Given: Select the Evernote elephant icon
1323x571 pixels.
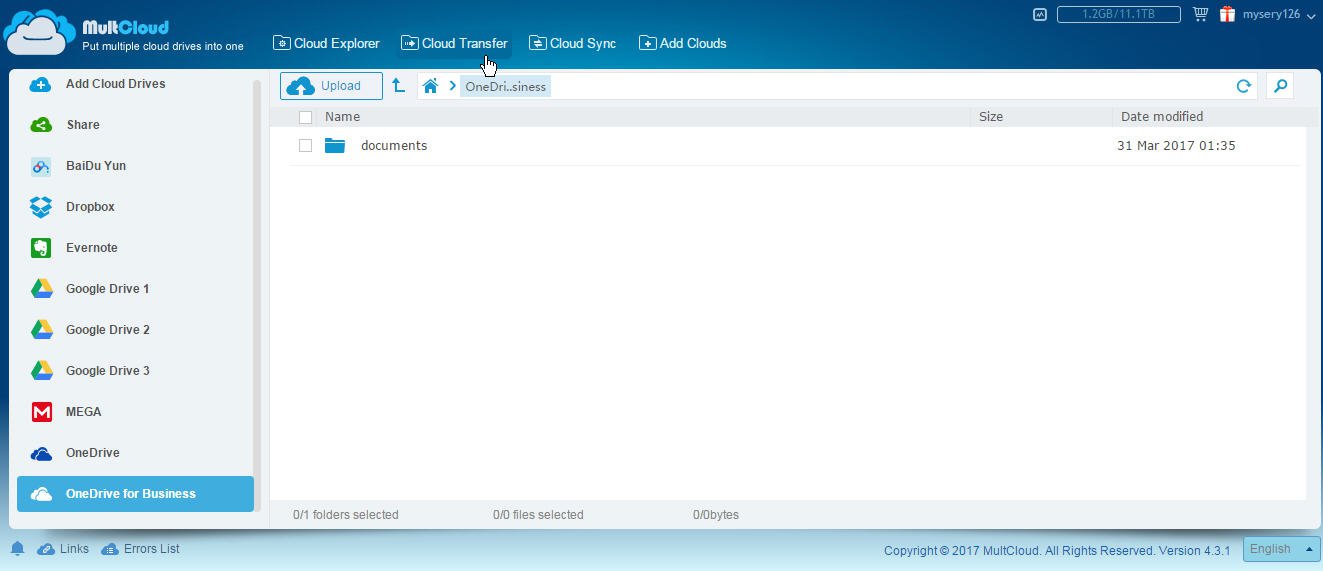Looking at the screenshot, I should pyautogui.click(x=41, y=248).
